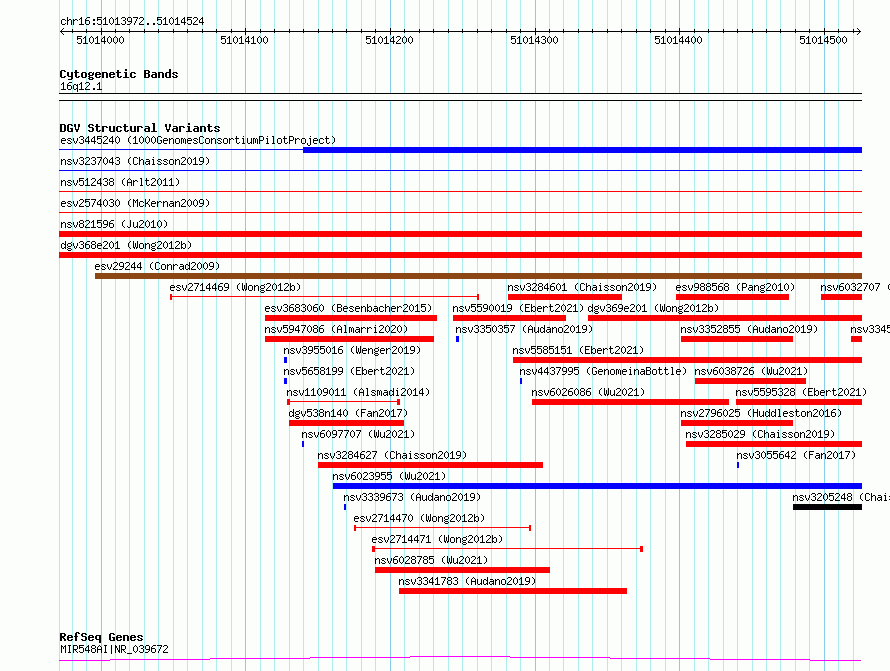The height and width of the screenshot is (671, 890).
Task: Click the dgv538n140 (Fan2017) label
Action: 348,413
